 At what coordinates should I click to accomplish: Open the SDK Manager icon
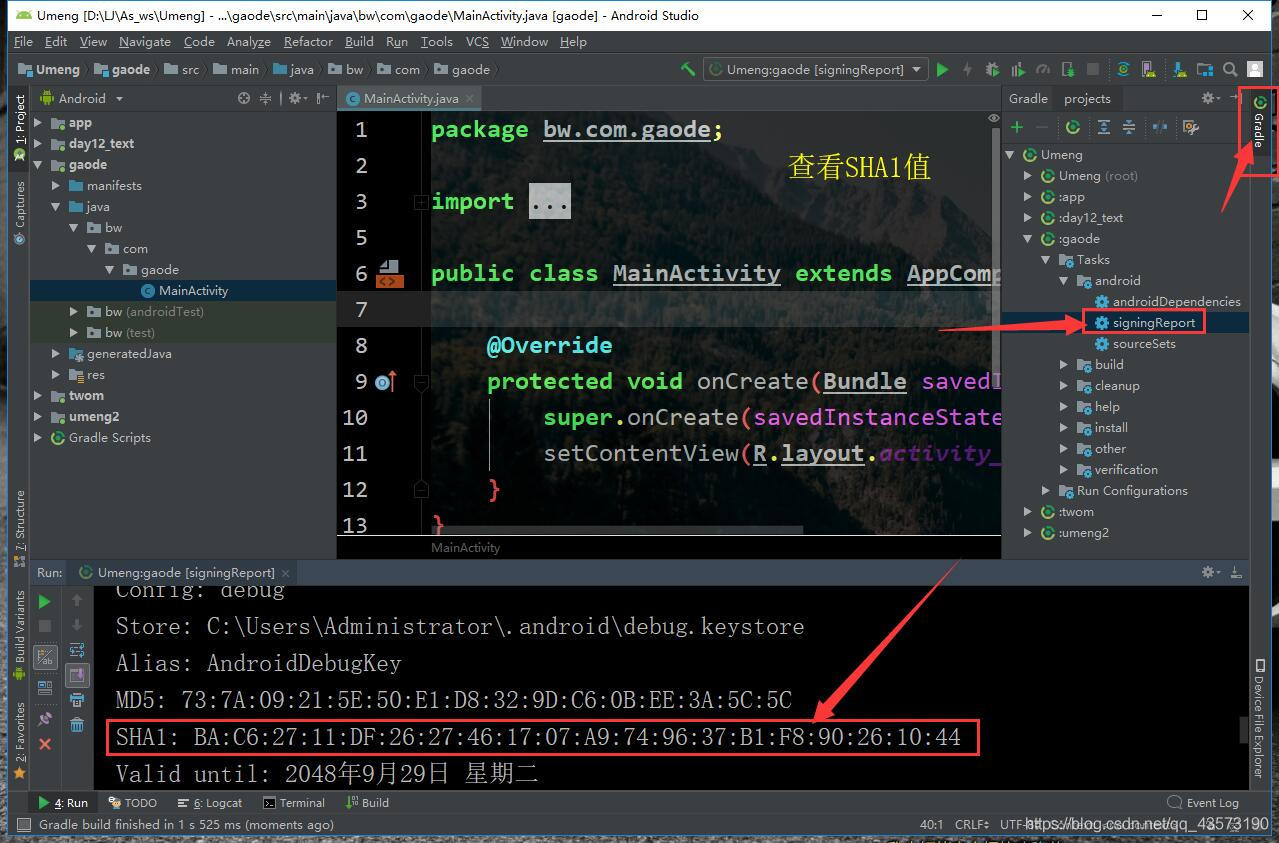pyautogui.click(x=1181, y=69)
